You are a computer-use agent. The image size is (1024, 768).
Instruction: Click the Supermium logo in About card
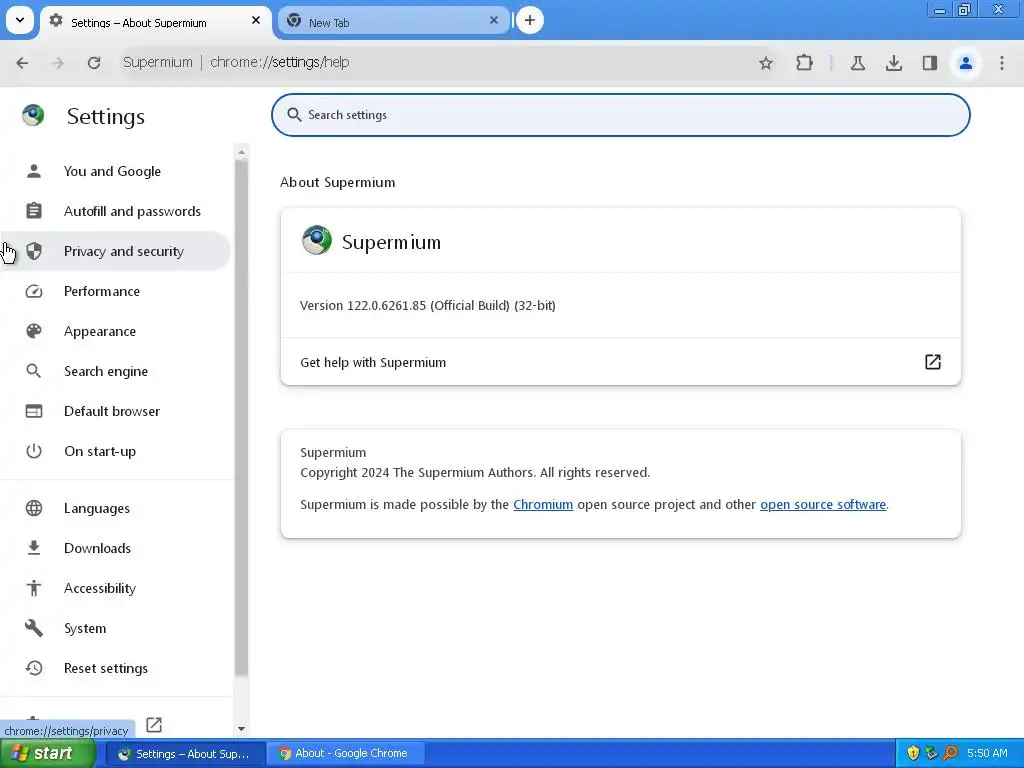coord(317,240)
